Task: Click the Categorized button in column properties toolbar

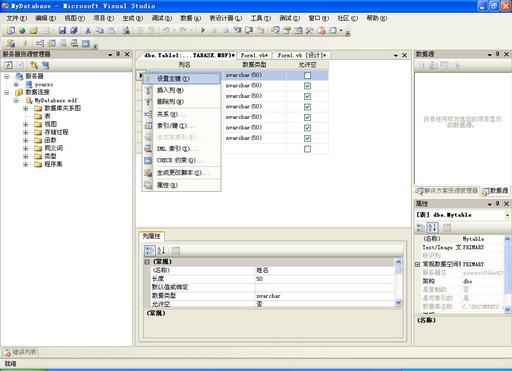Action: (x=150, y=251)
